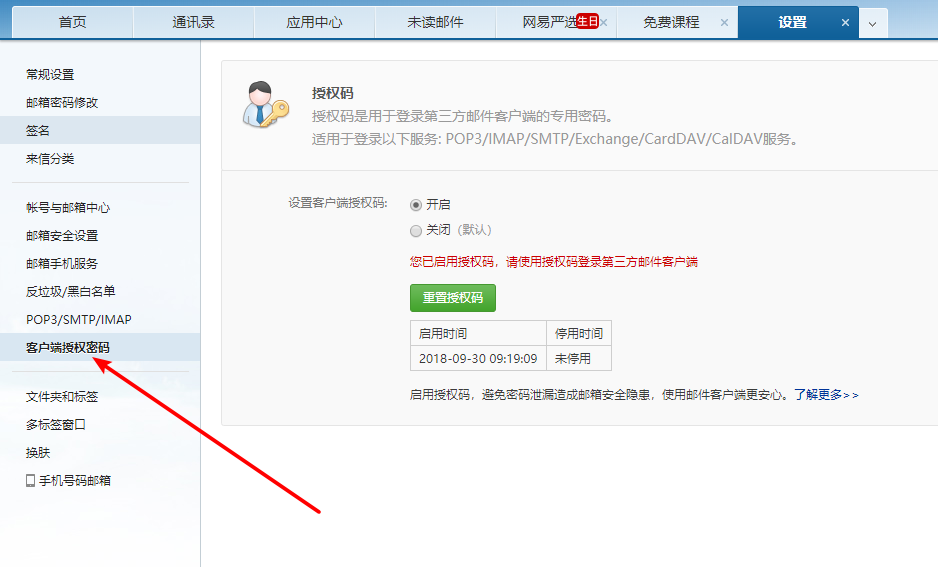Select the 开启 radio button
The image size is (938, 567).
pos(416,204)
